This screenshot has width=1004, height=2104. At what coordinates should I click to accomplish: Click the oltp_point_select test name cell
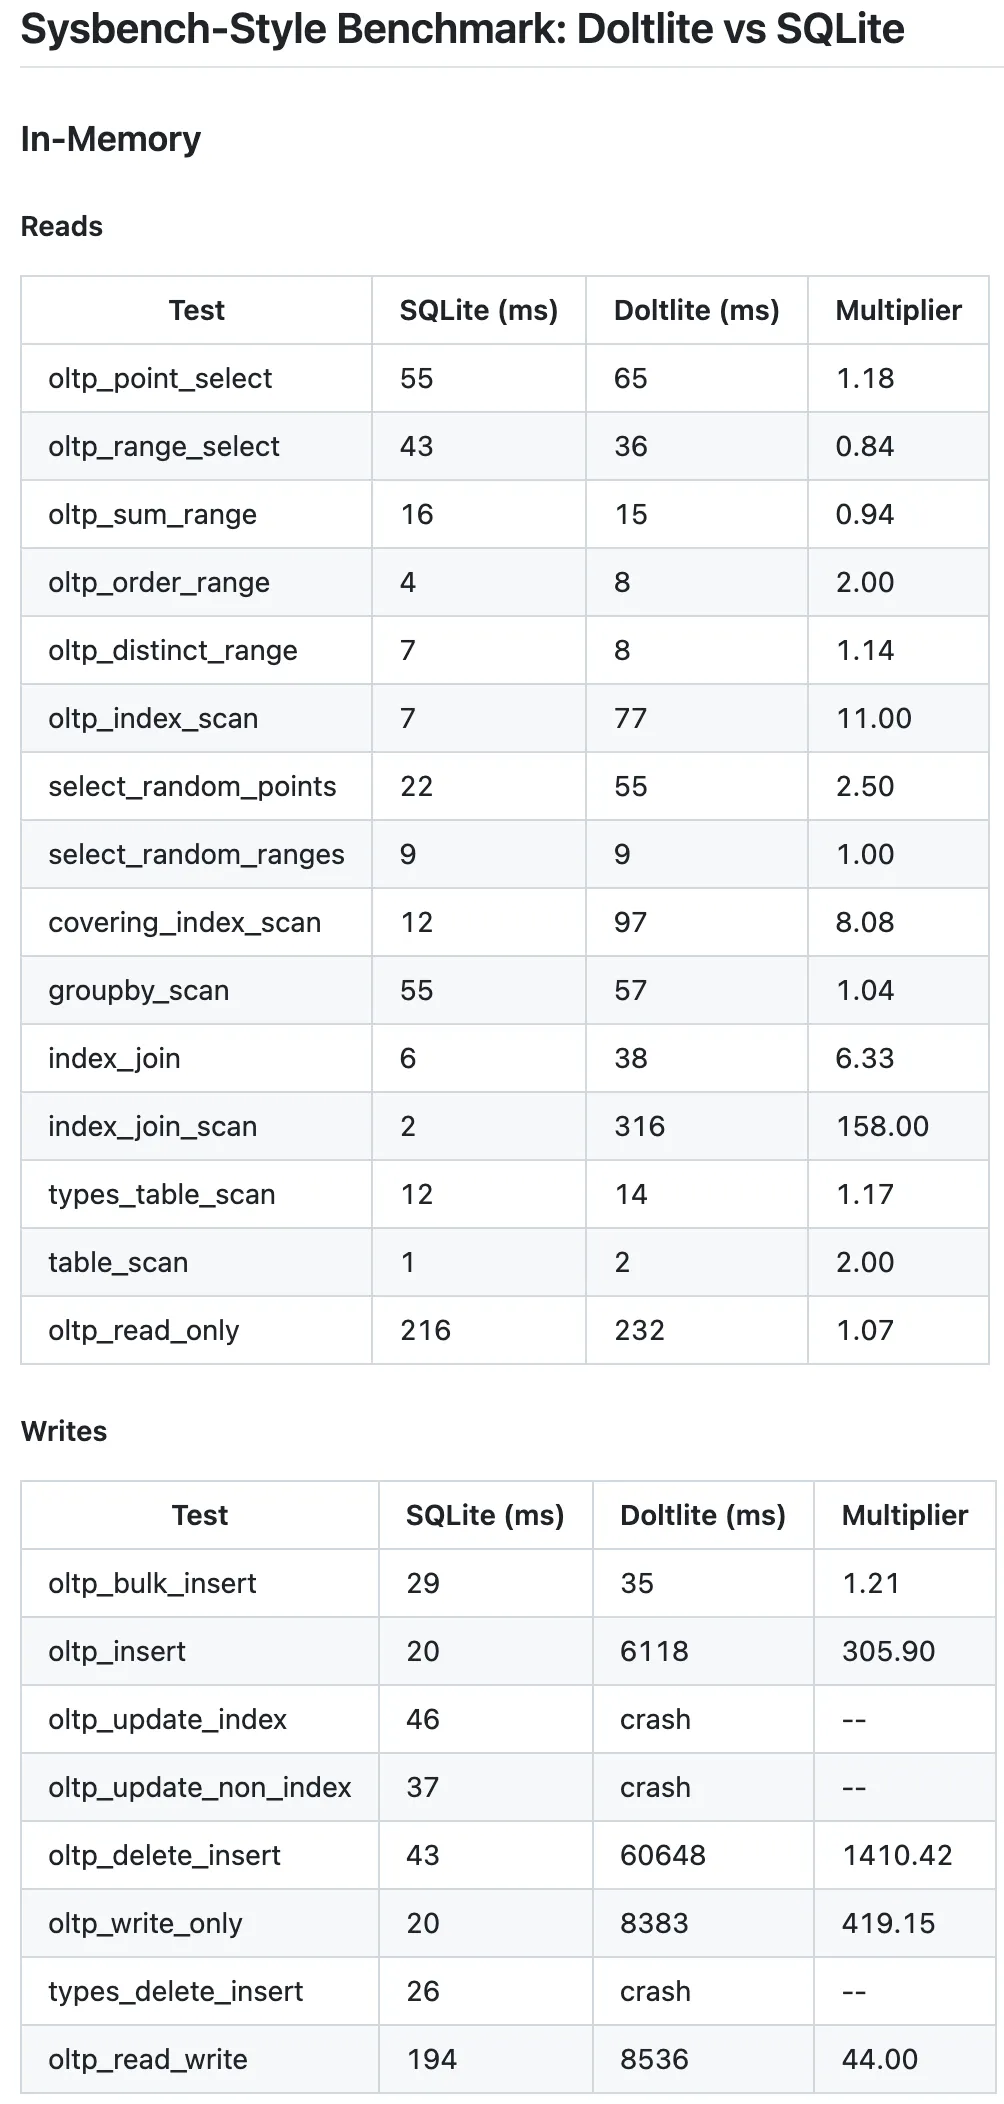point(160,378)
